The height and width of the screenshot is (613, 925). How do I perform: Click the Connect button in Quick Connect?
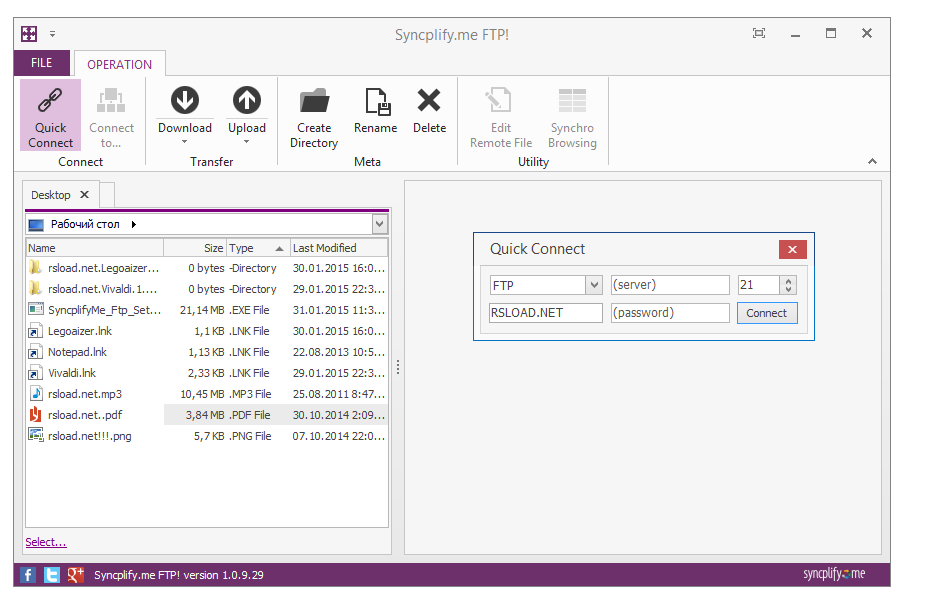pos(767,313)
